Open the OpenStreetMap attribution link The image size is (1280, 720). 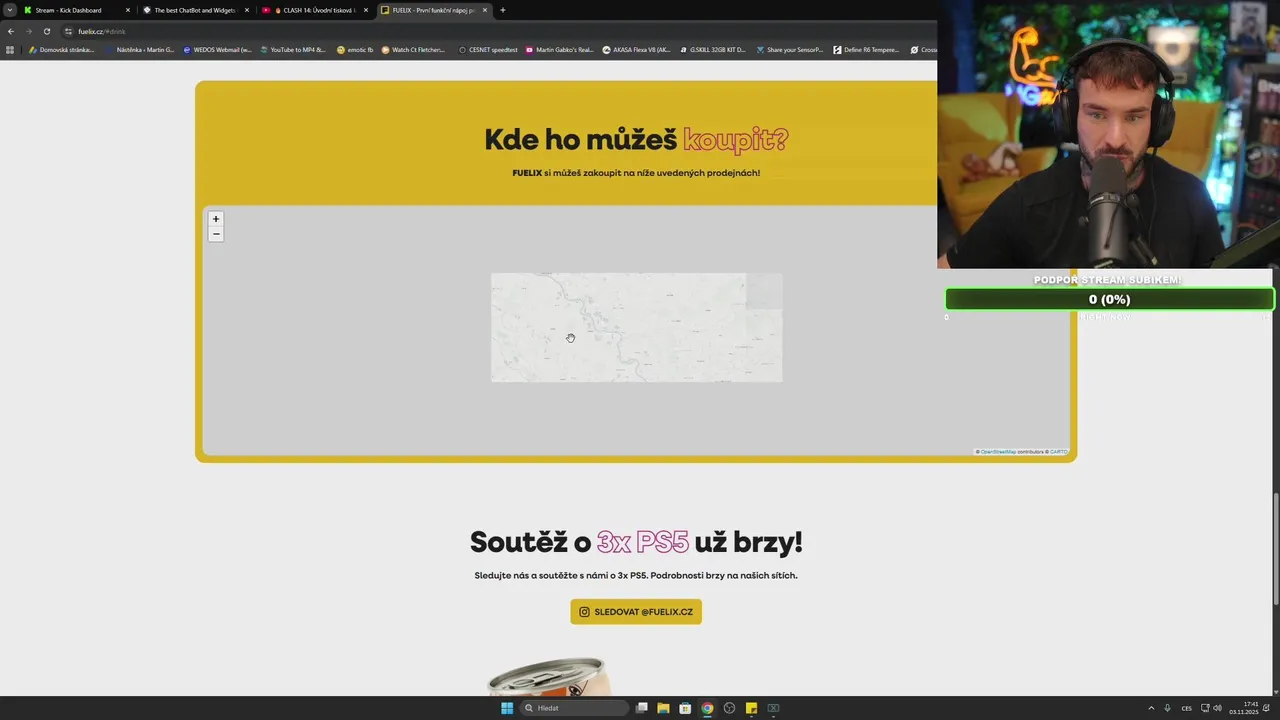(x=998, y=452)
